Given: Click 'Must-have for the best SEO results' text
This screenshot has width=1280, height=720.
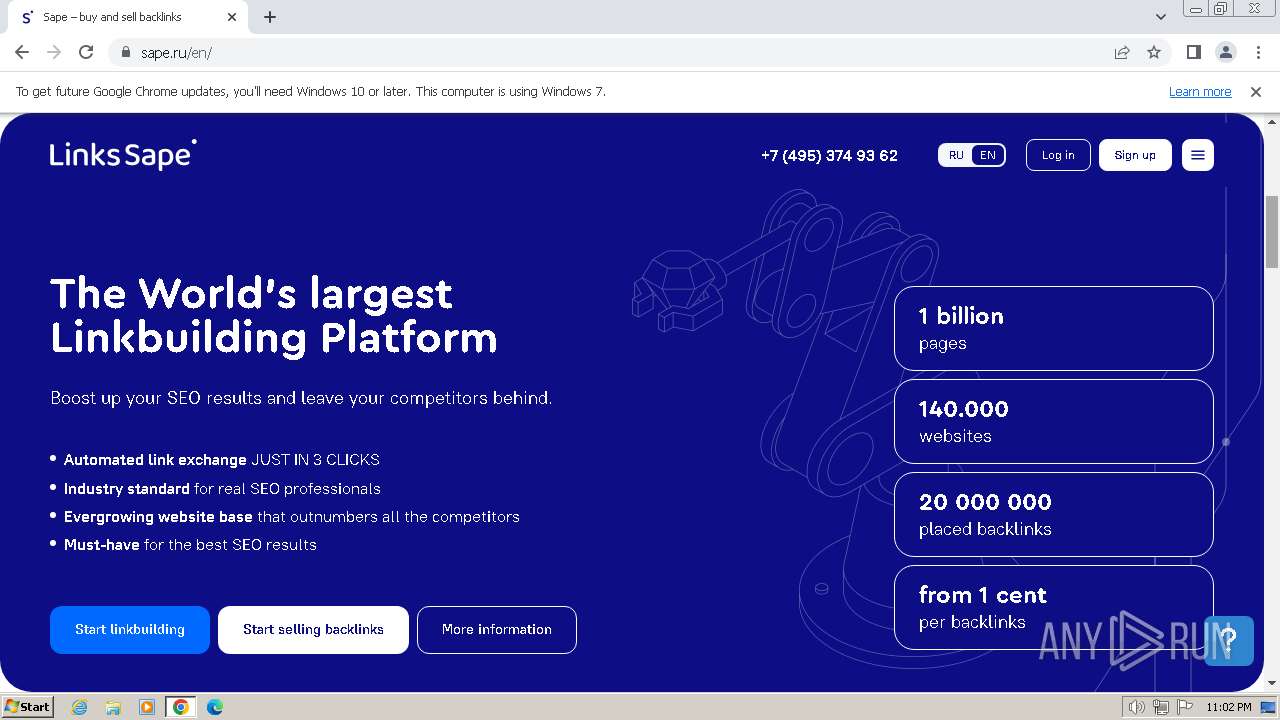Looking at the screenshot, I should [190, 545].
